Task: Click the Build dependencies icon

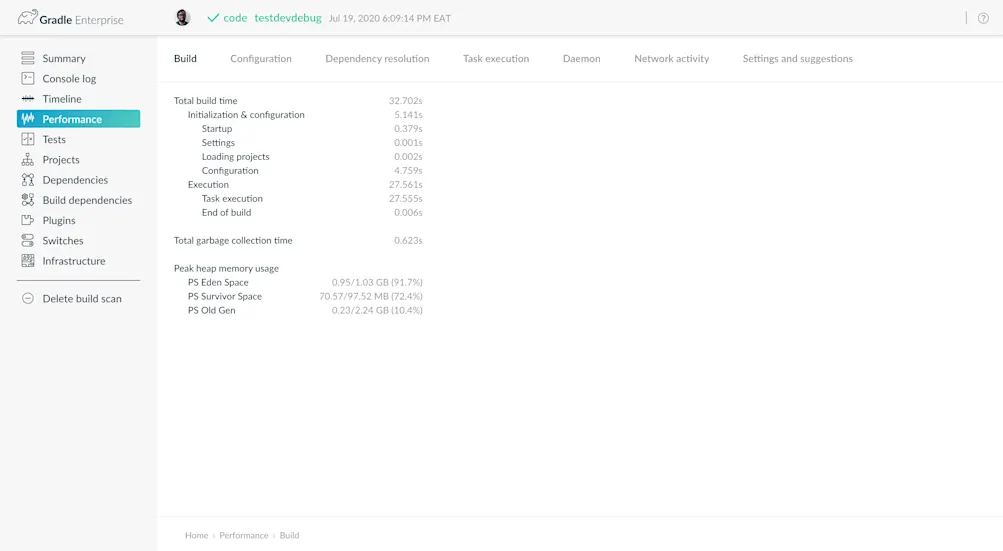Action: [28, 200]
